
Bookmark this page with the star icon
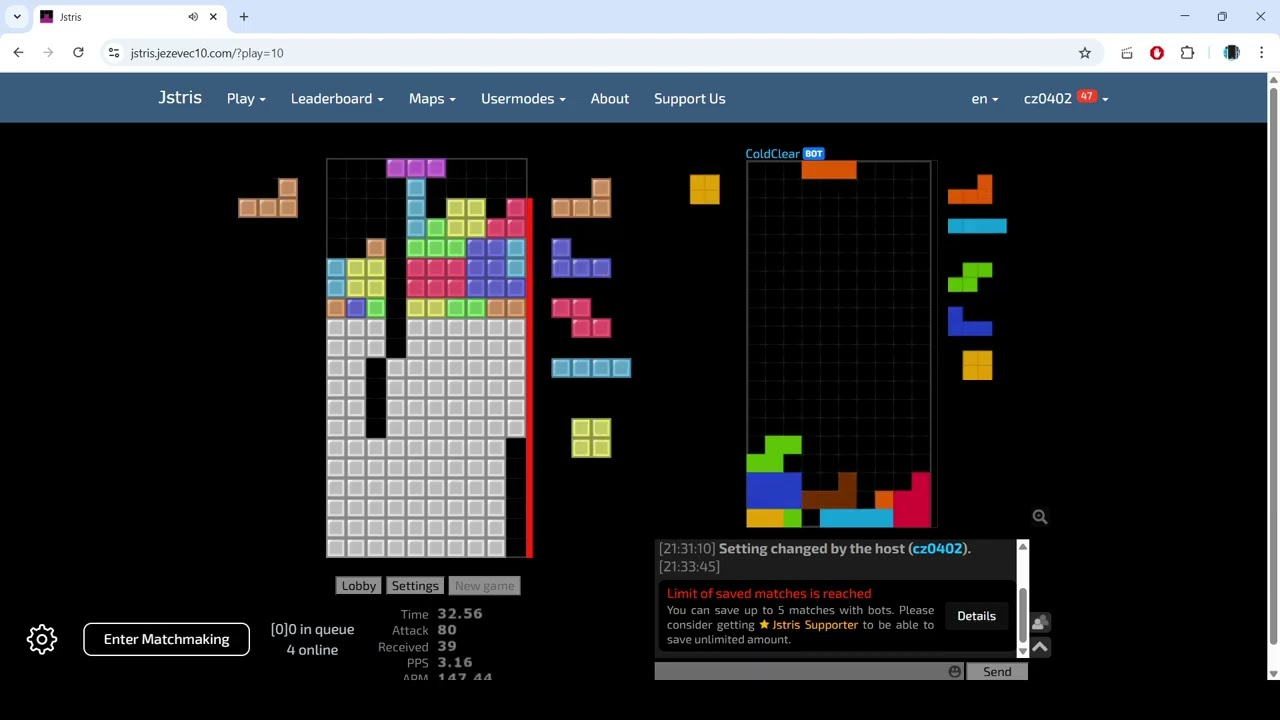click(x=1085, y=53)
